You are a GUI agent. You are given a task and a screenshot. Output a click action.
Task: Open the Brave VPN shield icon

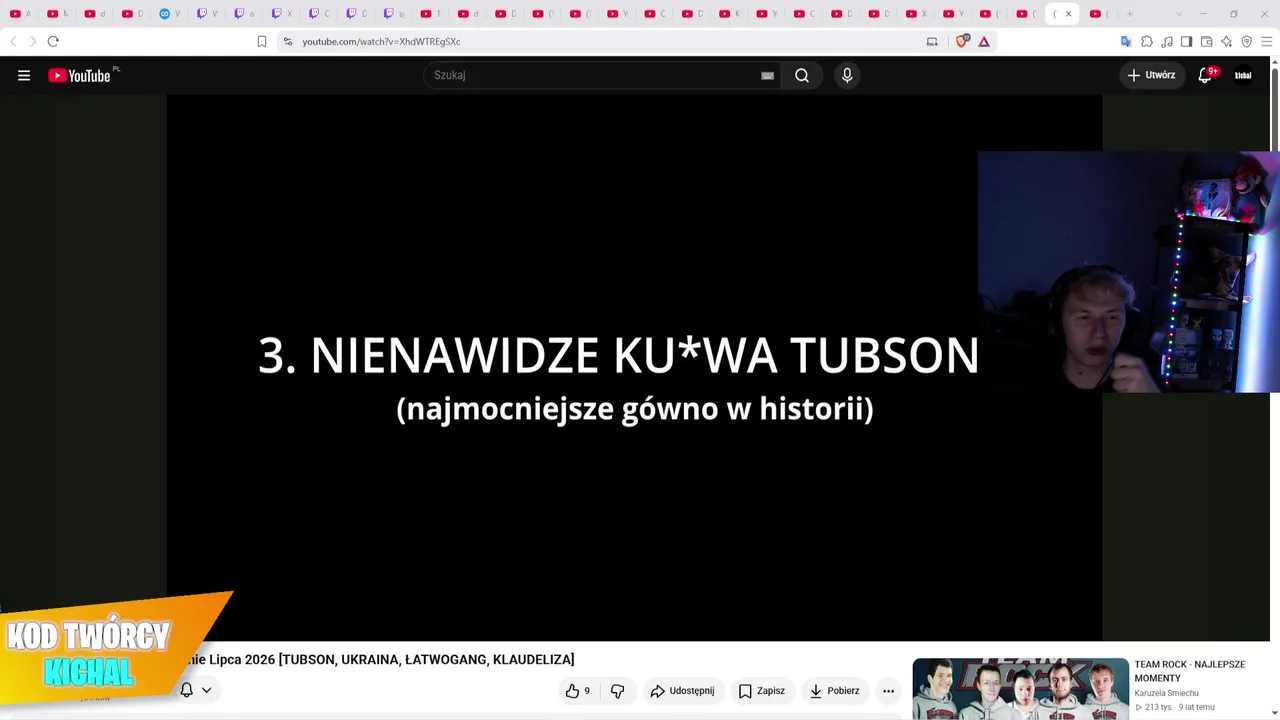pyautogui.click(x=1246, y=41)
